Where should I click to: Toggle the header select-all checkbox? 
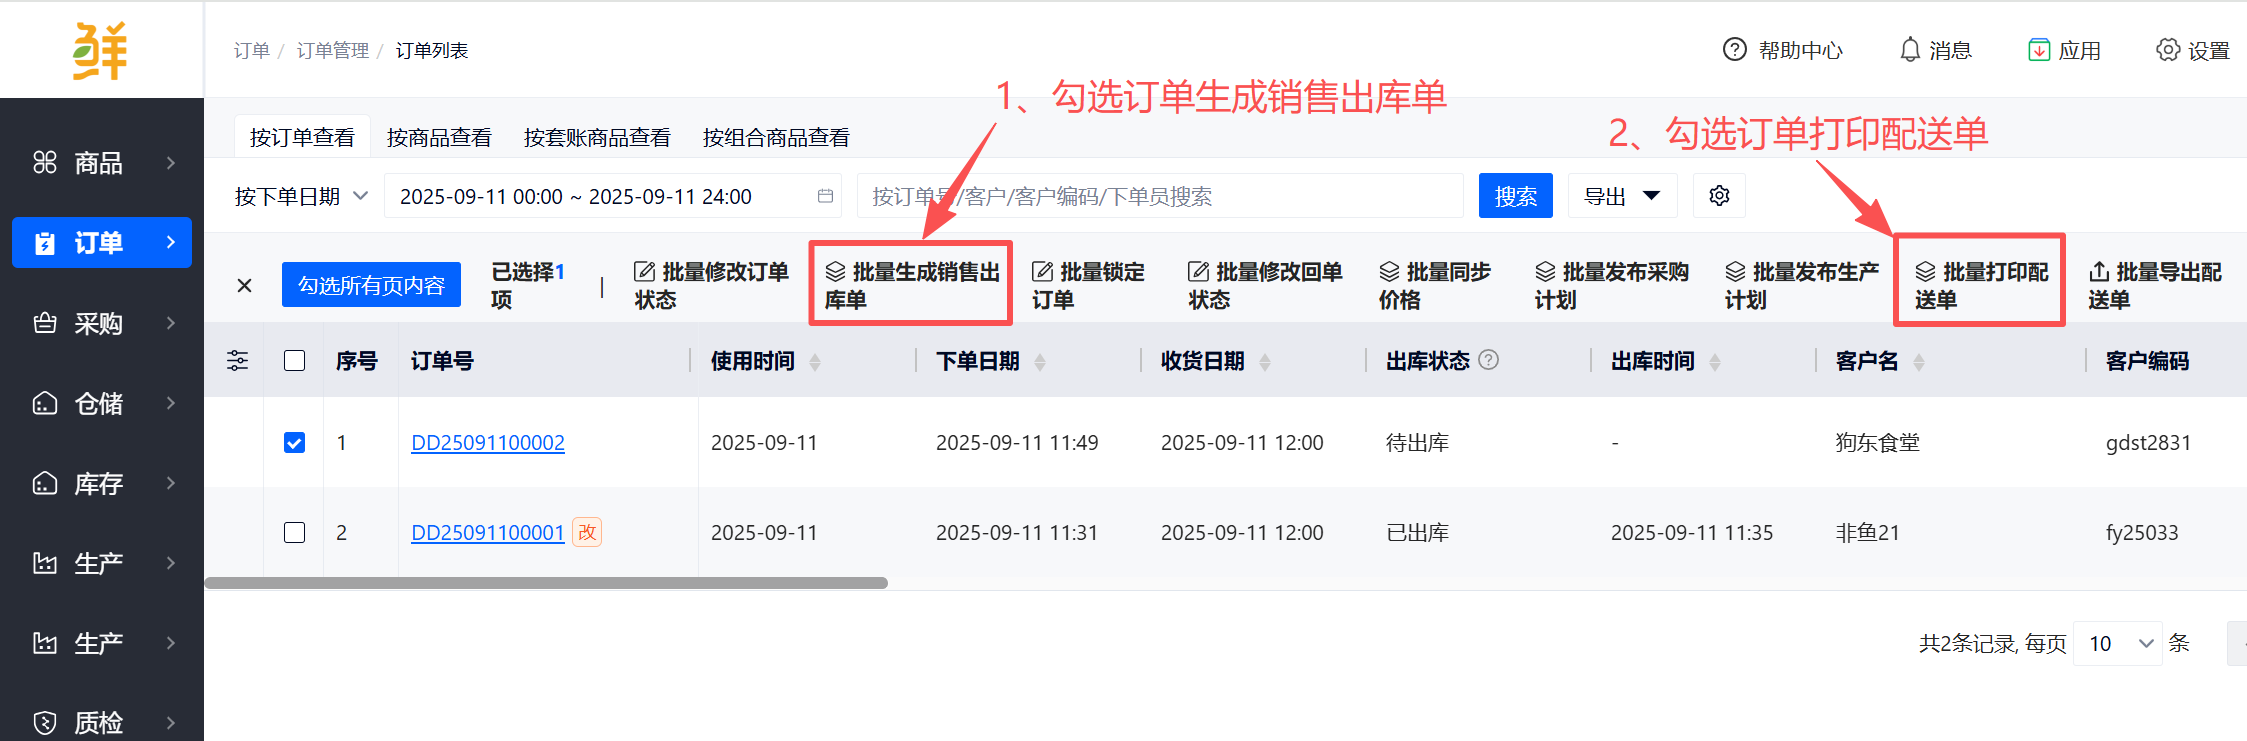tap(294, 360)
